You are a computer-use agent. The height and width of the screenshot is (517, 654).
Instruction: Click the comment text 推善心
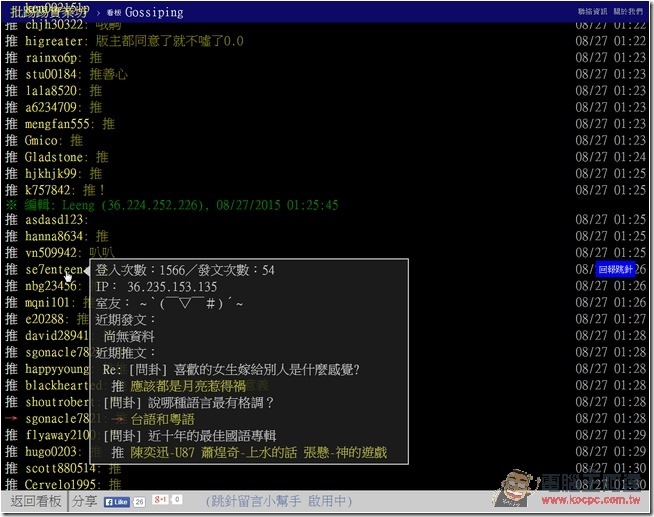coord(108,74)
